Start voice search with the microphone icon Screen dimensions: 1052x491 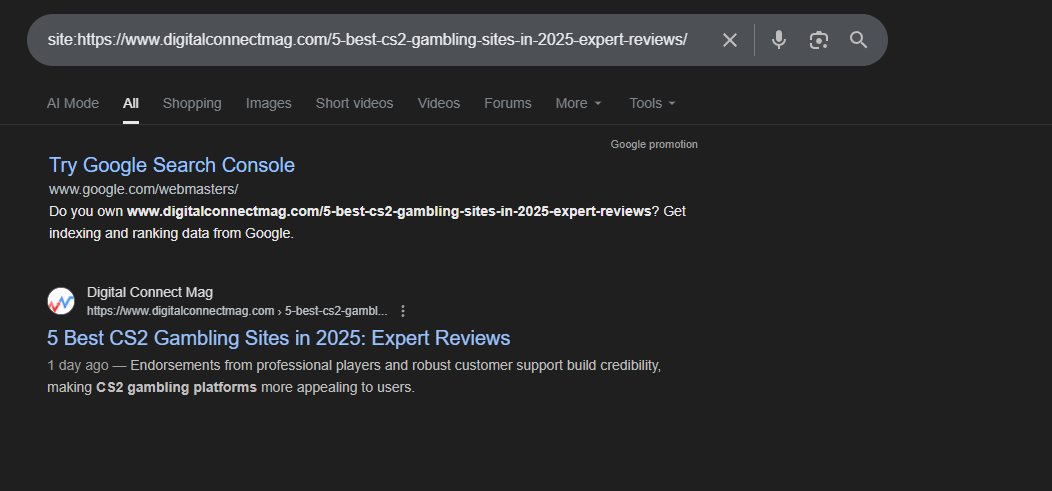click(778, 40)
